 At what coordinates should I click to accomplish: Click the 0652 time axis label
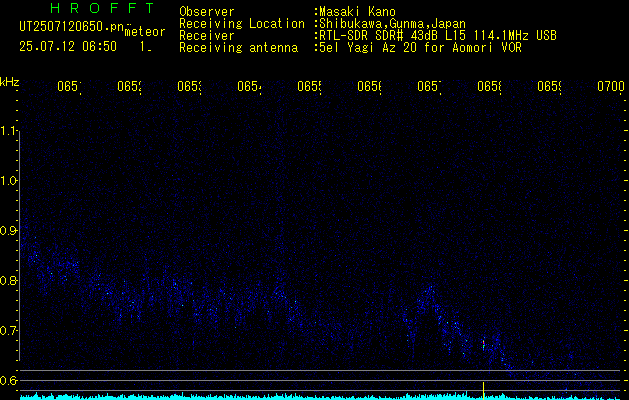(x=129, y=86)
